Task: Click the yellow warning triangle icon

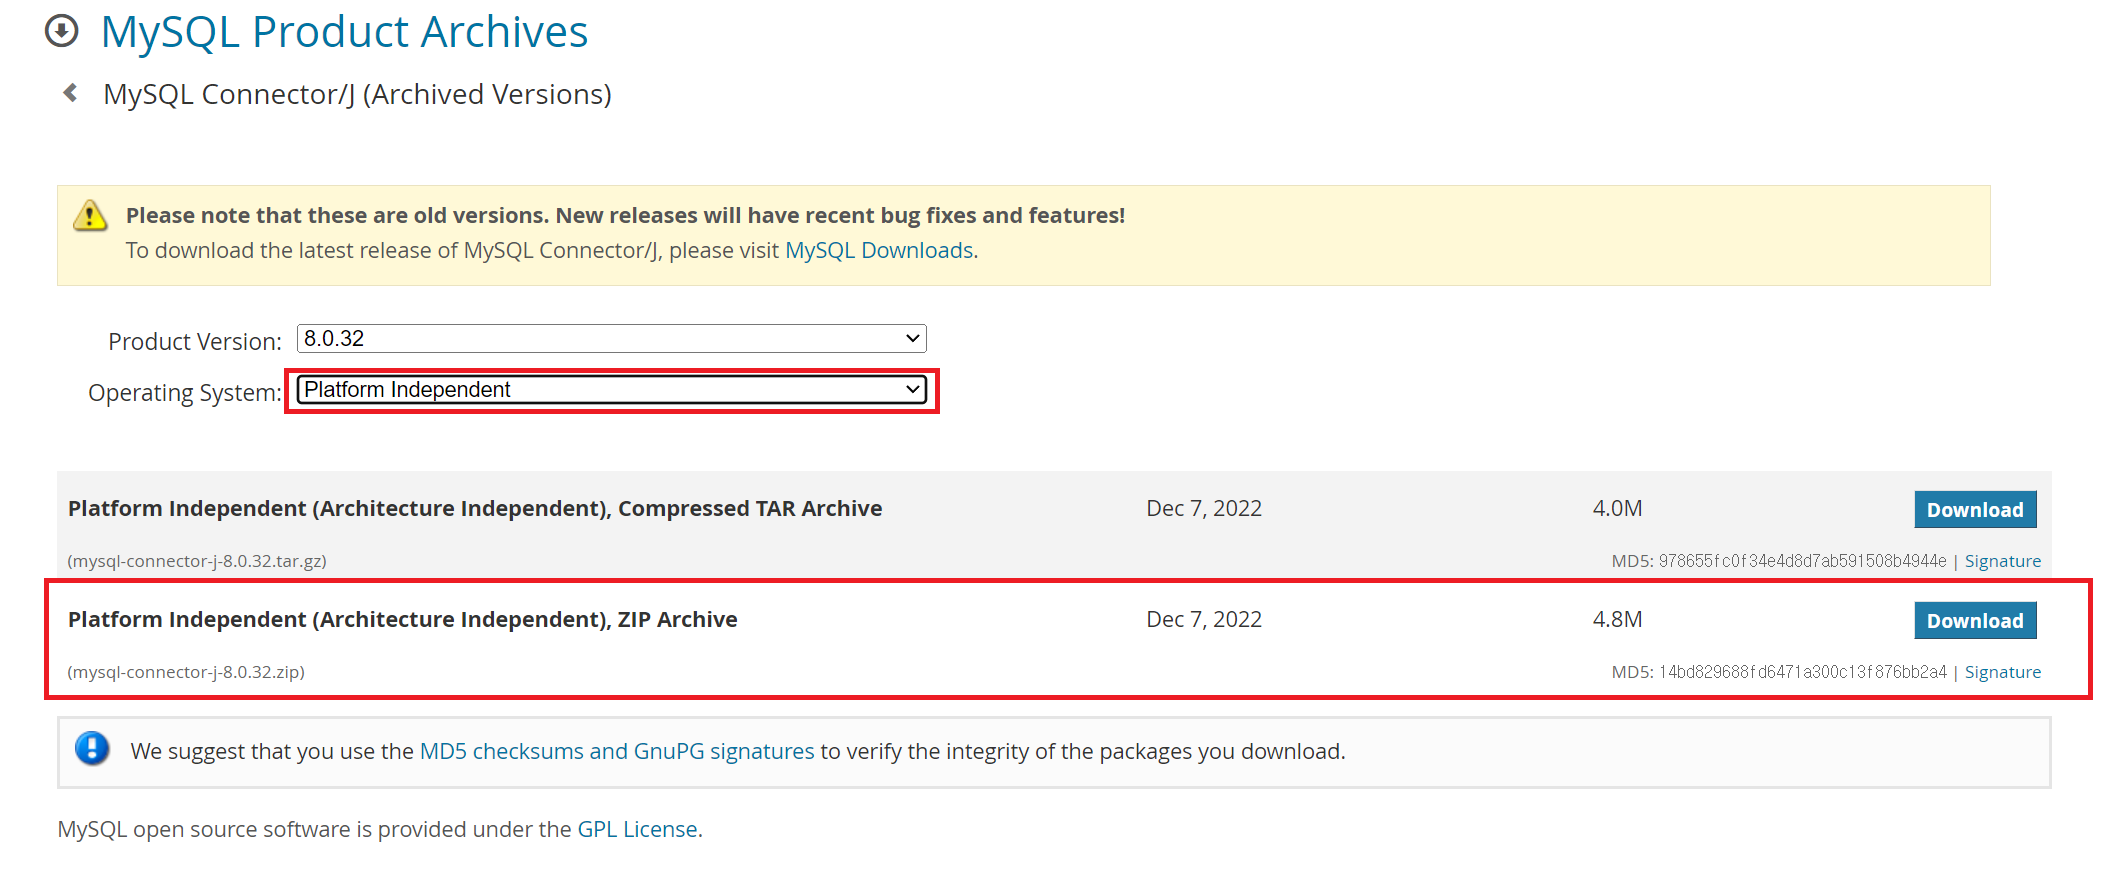Action: pyautogui.click(x=90, y=215)
